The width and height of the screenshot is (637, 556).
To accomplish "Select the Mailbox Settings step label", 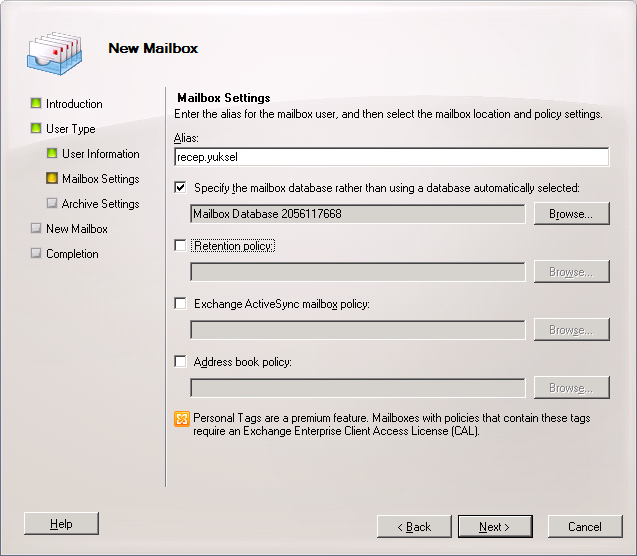I will tap(101, 179).
